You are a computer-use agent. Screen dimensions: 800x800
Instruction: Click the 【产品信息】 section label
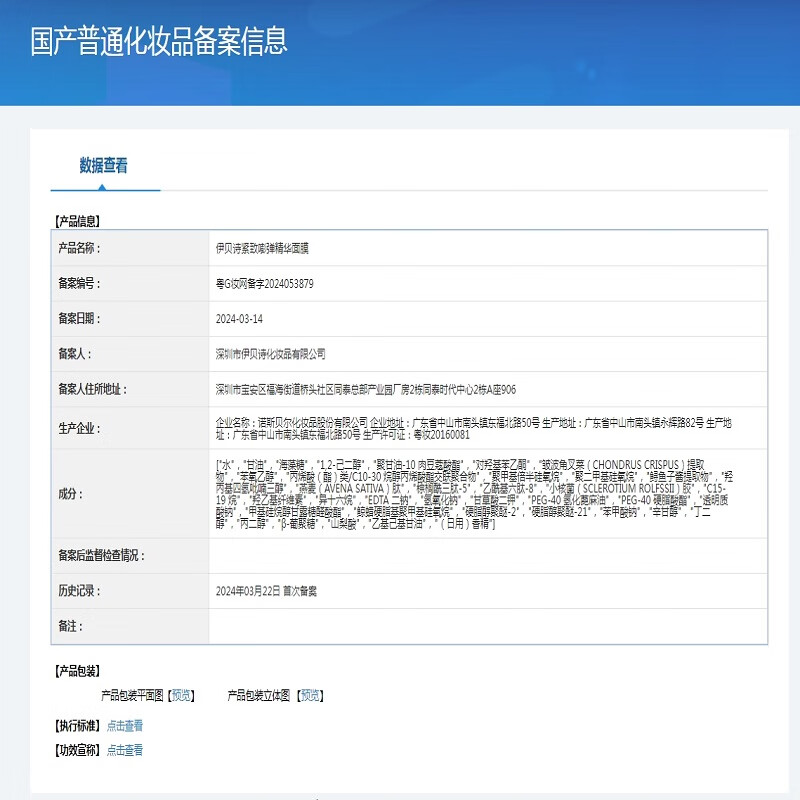(x=78, y=224)
